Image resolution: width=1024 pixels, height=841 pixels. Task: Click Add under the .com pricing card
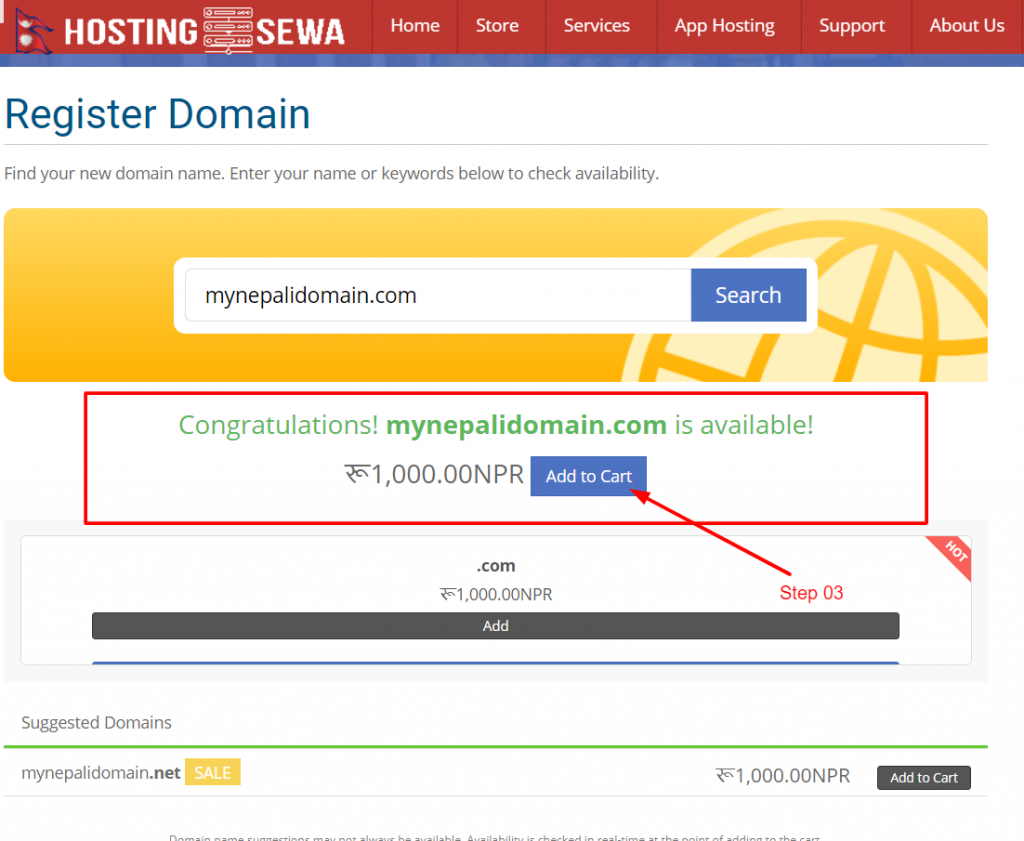point(495,625)
